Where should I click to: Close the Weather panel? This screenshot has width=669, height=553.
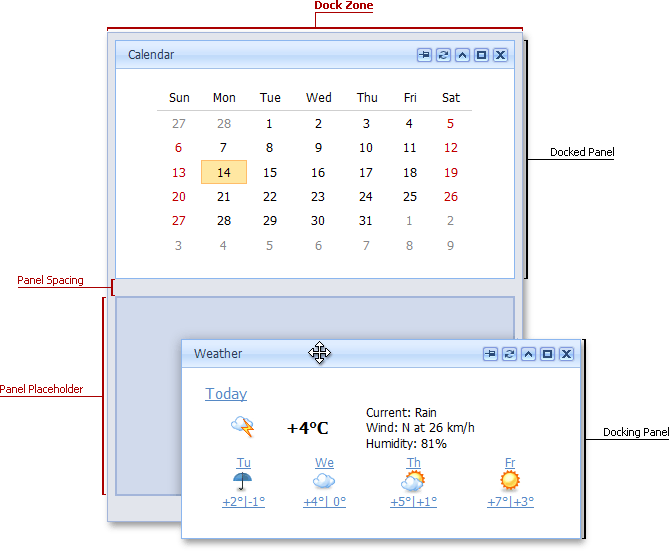click(567, 354)
